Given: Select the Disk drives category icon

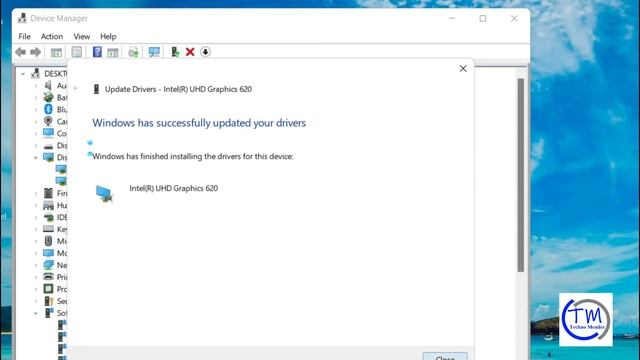Looking at the screenshot, I should pos(48,146).
